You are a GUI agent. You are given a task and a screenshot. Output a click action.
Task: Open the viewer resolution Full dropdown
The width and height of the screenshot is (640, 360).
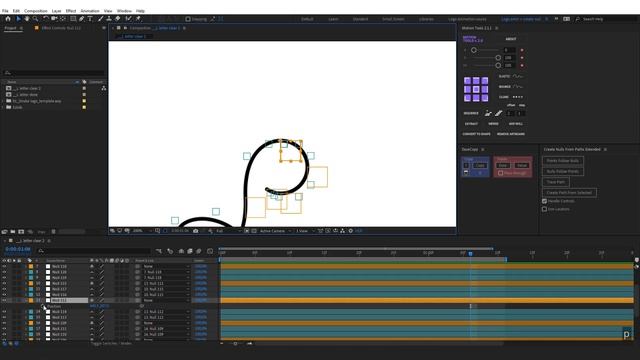[x=228, y=231]
